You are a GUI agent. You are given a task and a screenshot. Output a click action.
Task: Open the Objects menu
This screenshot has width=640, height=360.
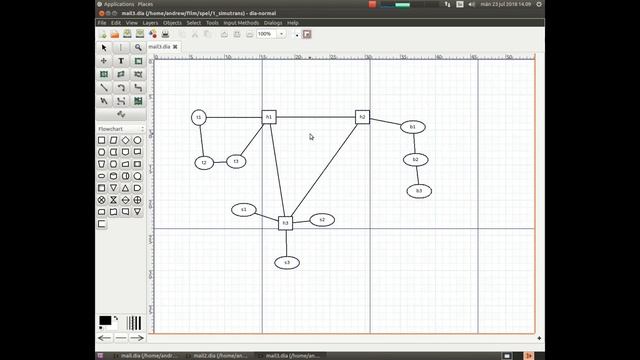click(172, 23)
